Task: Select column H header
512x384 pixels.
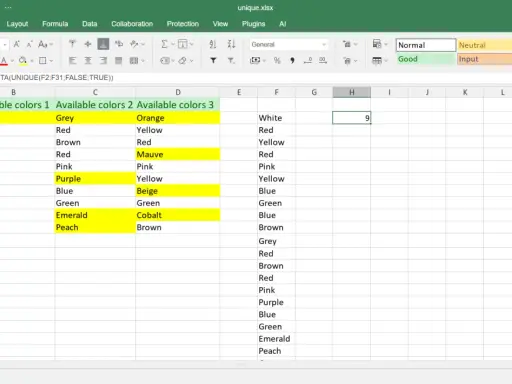Action: (352, 92)
